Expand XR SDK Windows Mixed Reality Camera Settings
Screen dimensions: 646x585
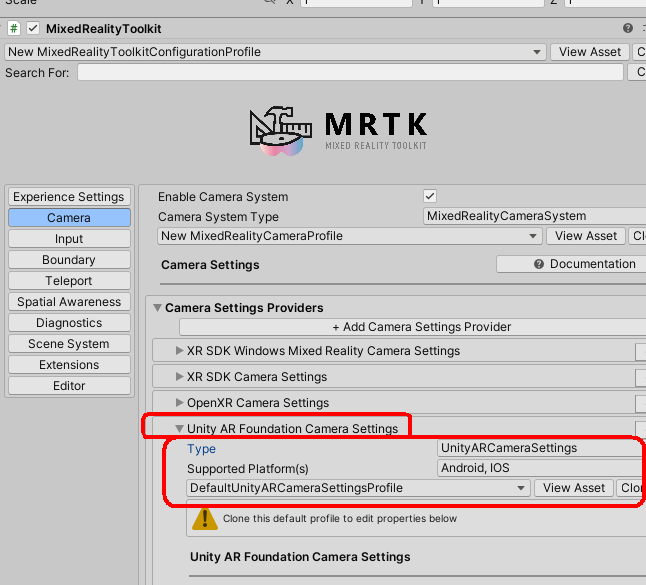pyautogui.click(x=179, y=351)
